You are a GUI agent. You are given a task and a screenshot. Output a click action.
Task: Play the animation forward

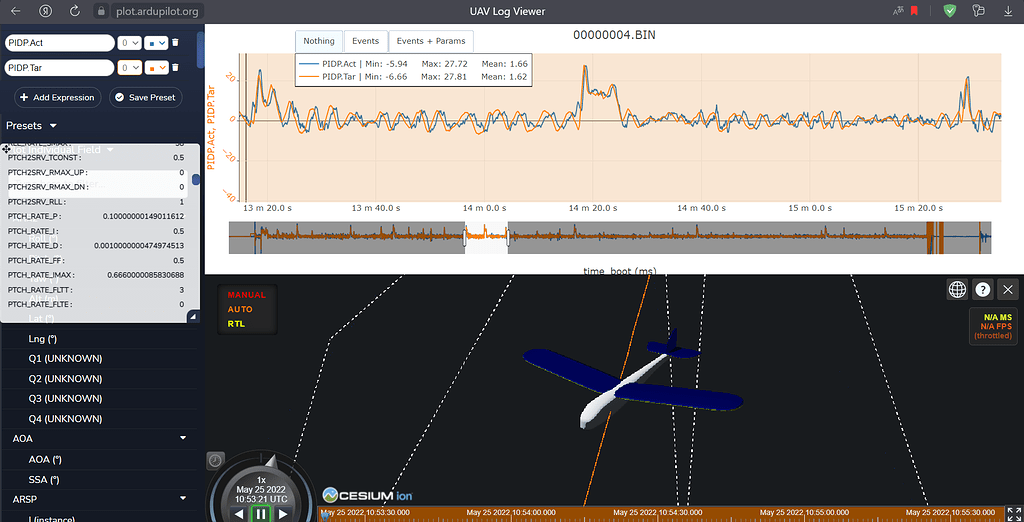point(283,514)
